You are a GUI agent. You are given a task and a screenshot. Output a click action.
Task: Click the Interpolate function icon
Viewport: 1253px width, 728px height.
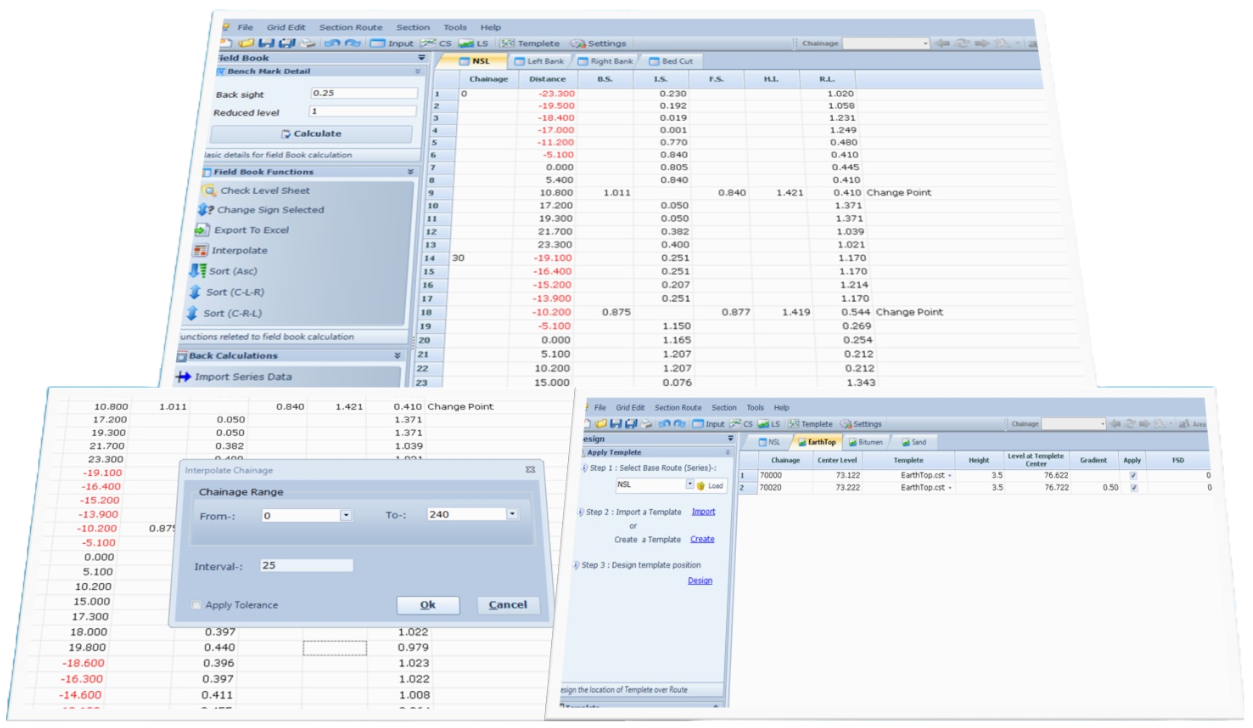[201, 250]
